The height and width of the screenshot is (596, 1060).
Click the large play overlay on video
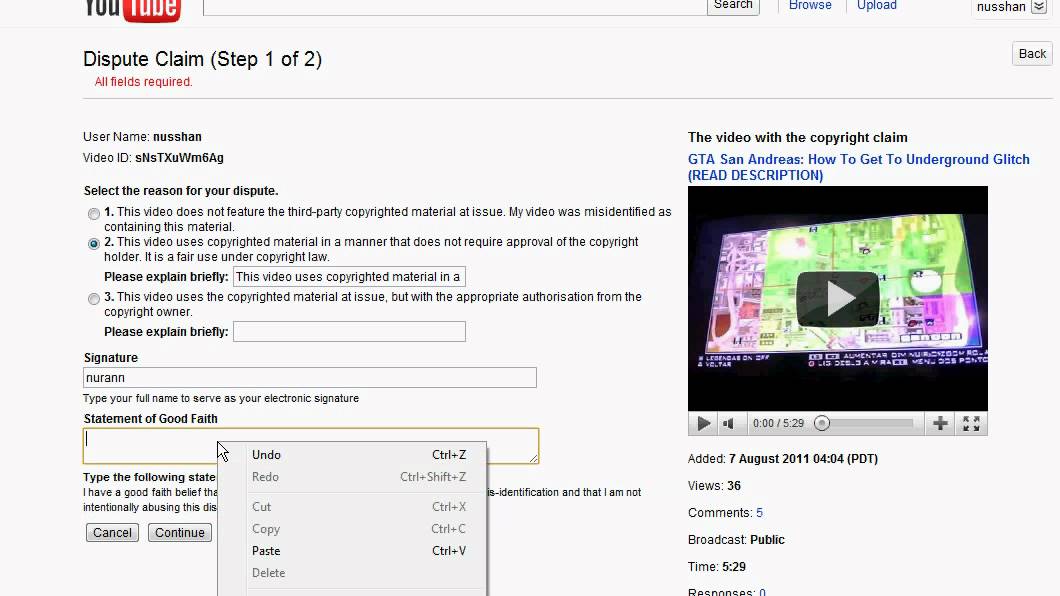(x=838, y=299)
